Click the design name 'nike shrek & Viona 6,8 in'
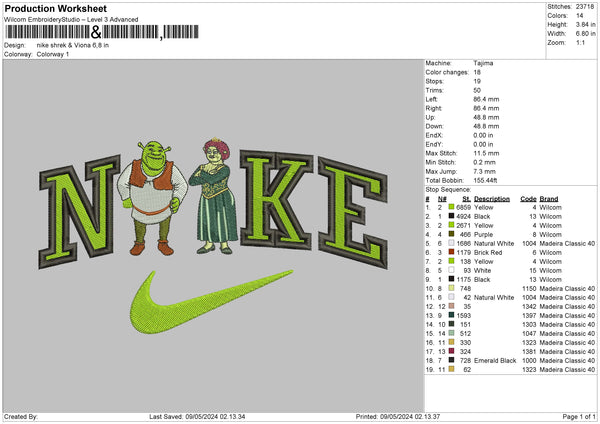Image resolution: width=600 pixels, height=424 pixels. point(73,45)
